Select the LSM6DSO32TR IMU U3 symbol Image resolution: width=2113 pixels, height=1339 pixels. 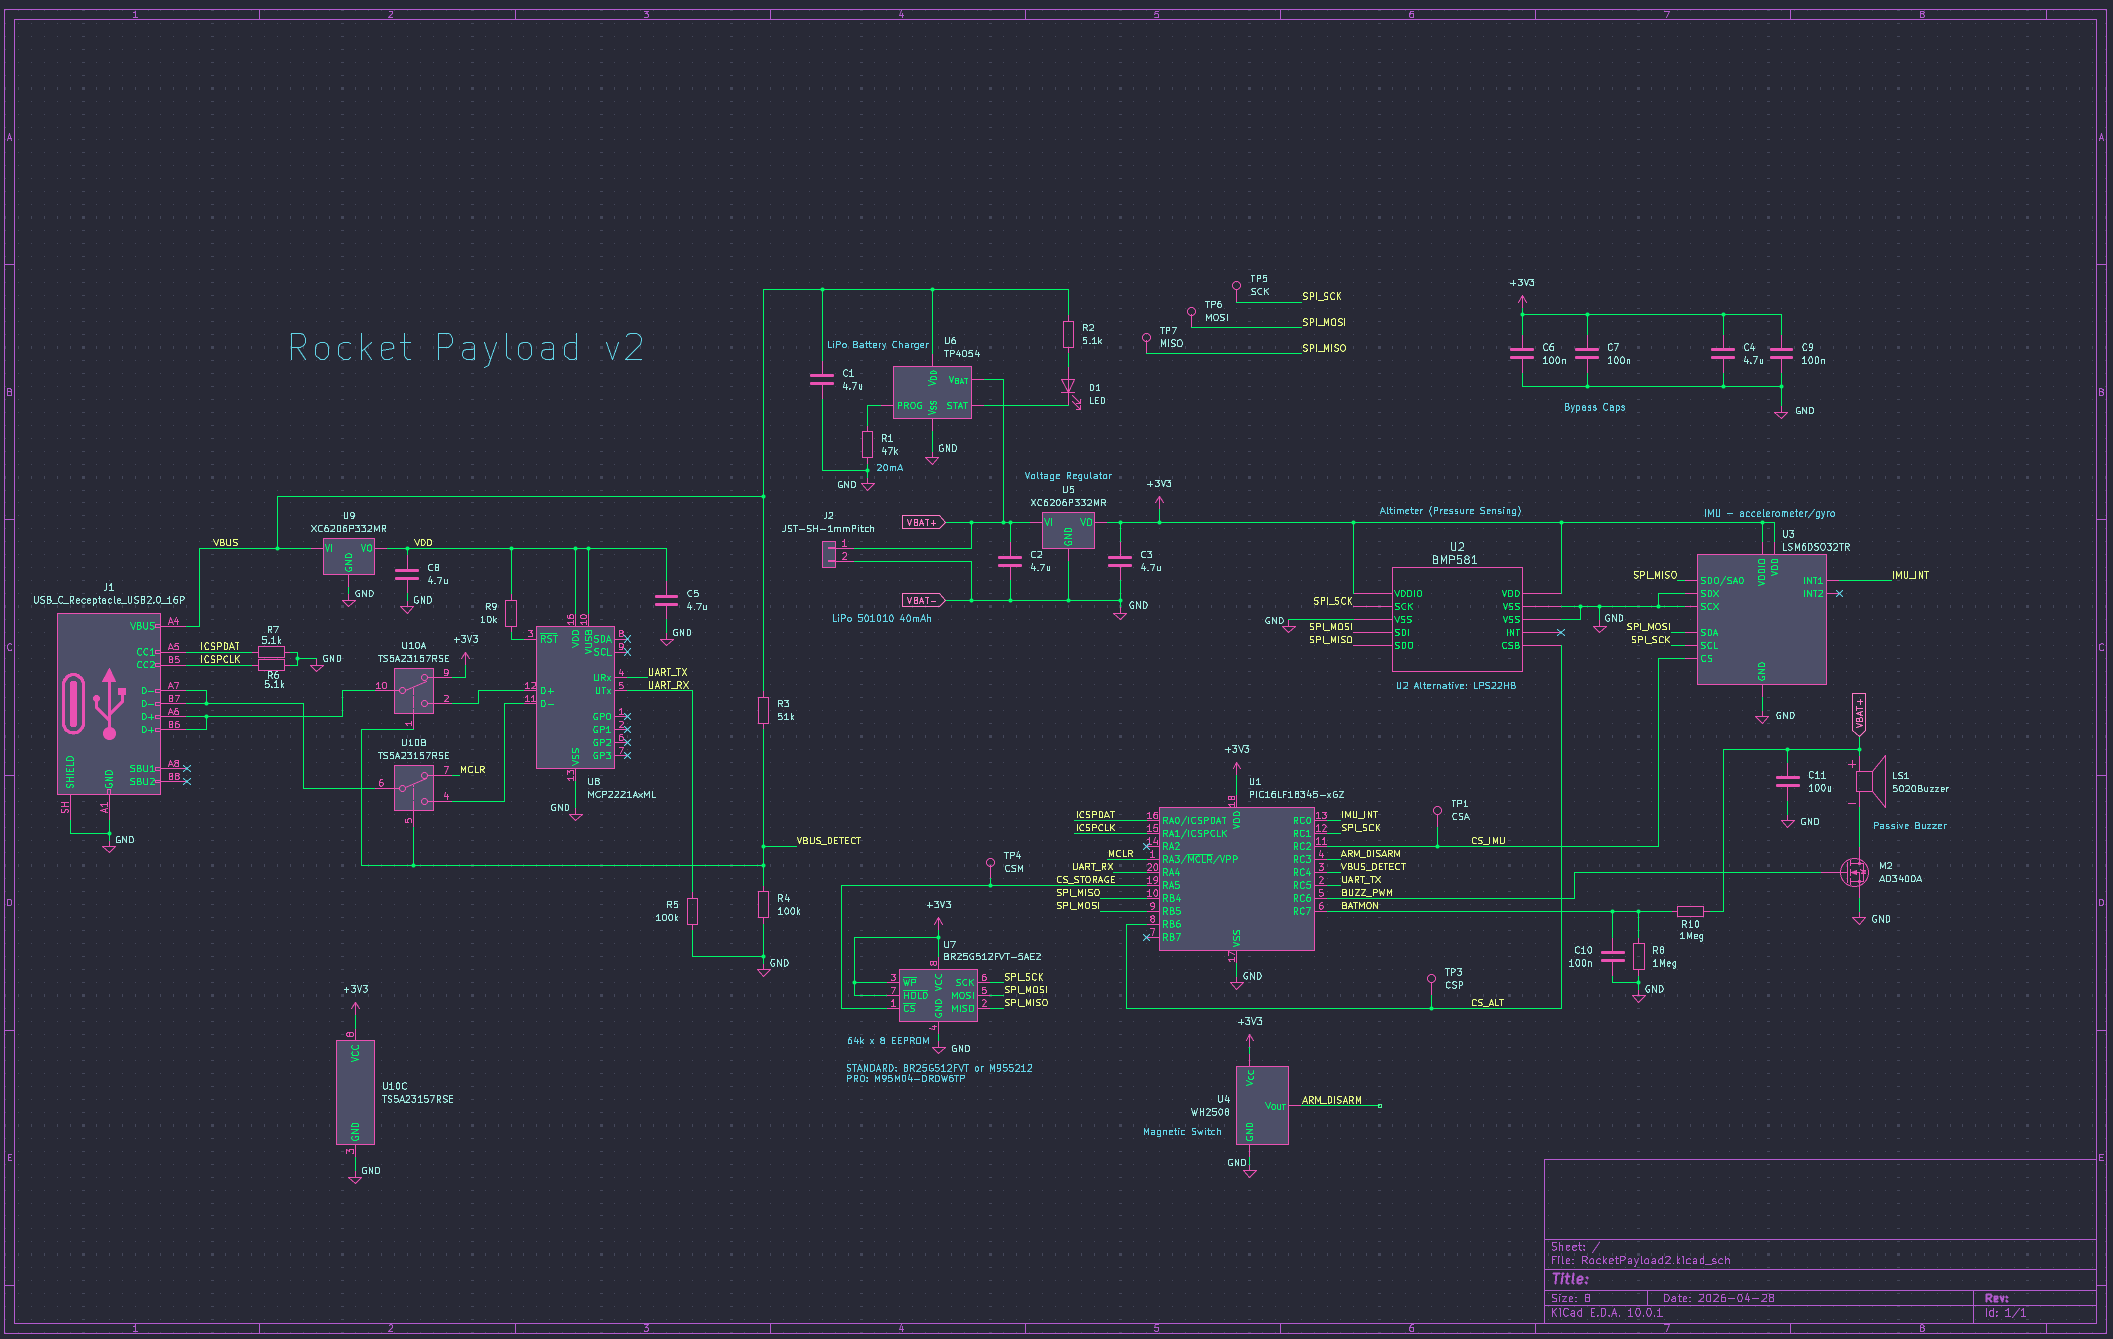point(1761,619)
